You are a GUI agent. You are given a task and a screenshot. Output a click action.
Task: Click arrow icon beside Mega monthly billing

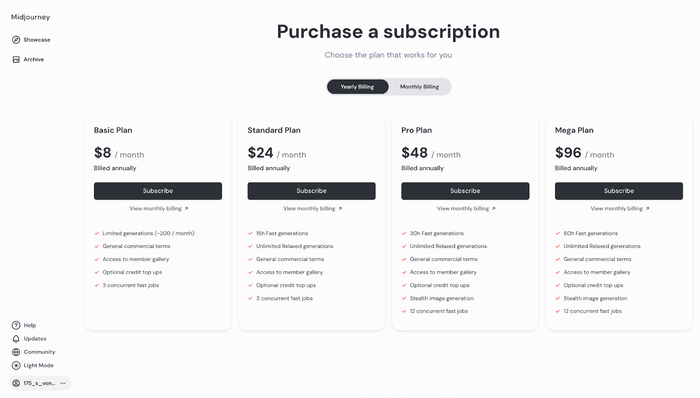tap(647, 208)
